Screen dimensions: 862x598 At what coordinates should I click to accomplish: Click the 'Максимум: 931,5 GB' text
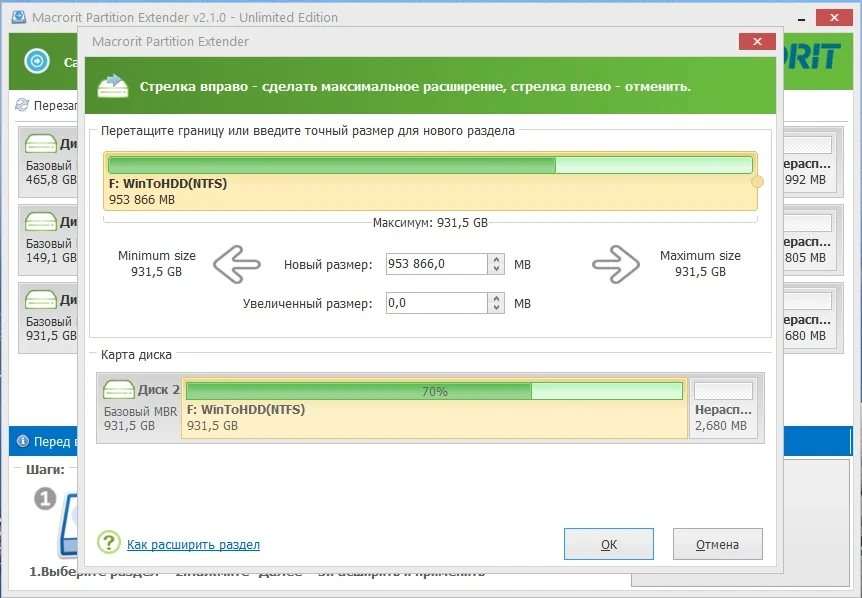pyautogui.click(x=430, y=223)
